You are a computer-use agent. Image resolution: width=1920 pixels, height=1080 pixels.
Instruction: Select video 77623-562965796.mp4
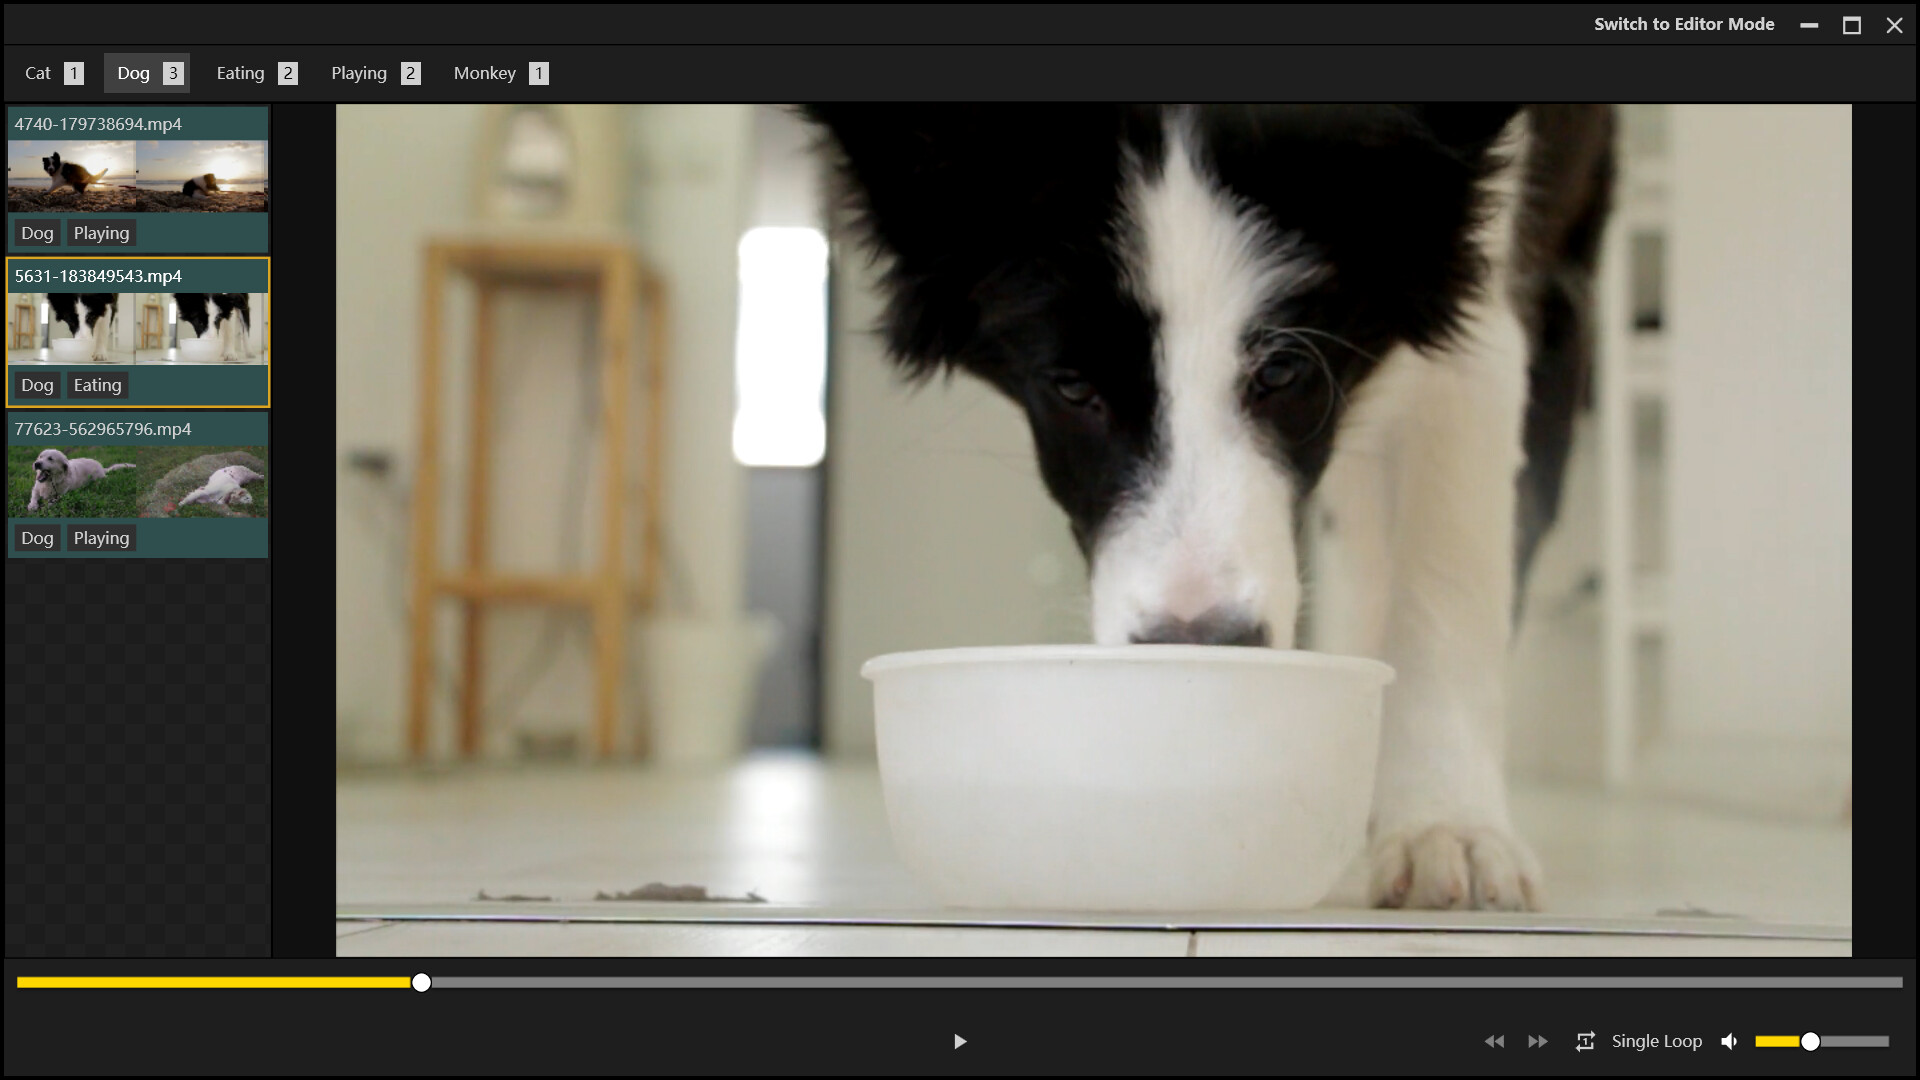click(x=138, y=485)
